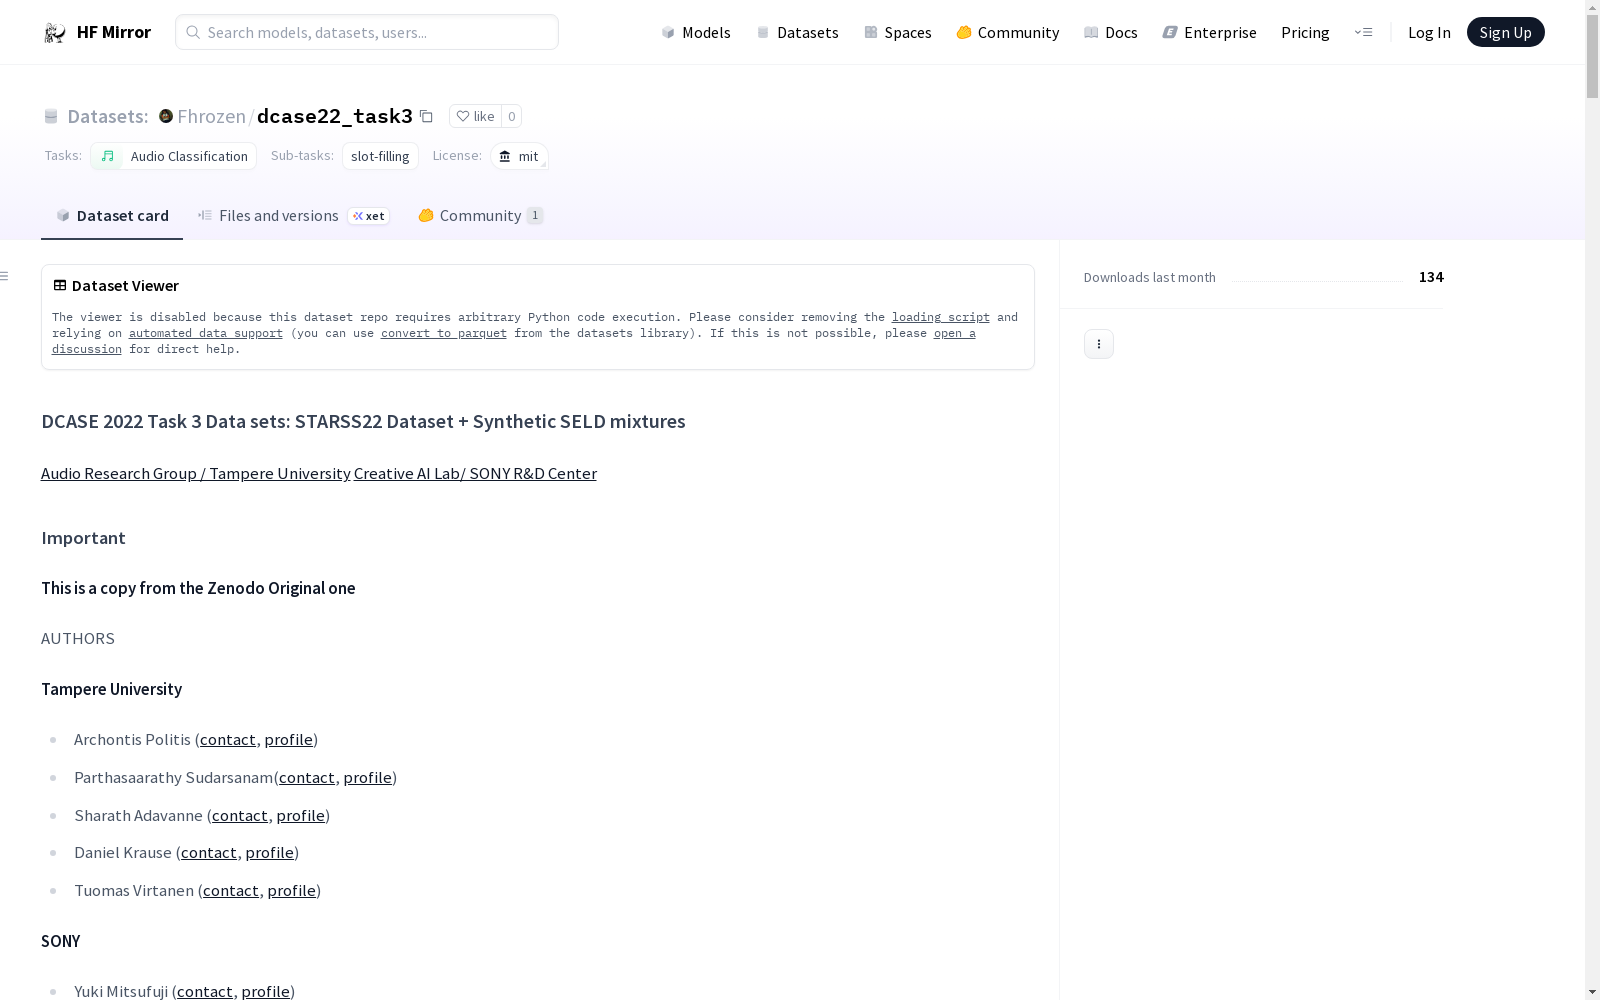Open the table of contents sidebar toggle
The image size is (1600, 1000).
click(5, 276)
